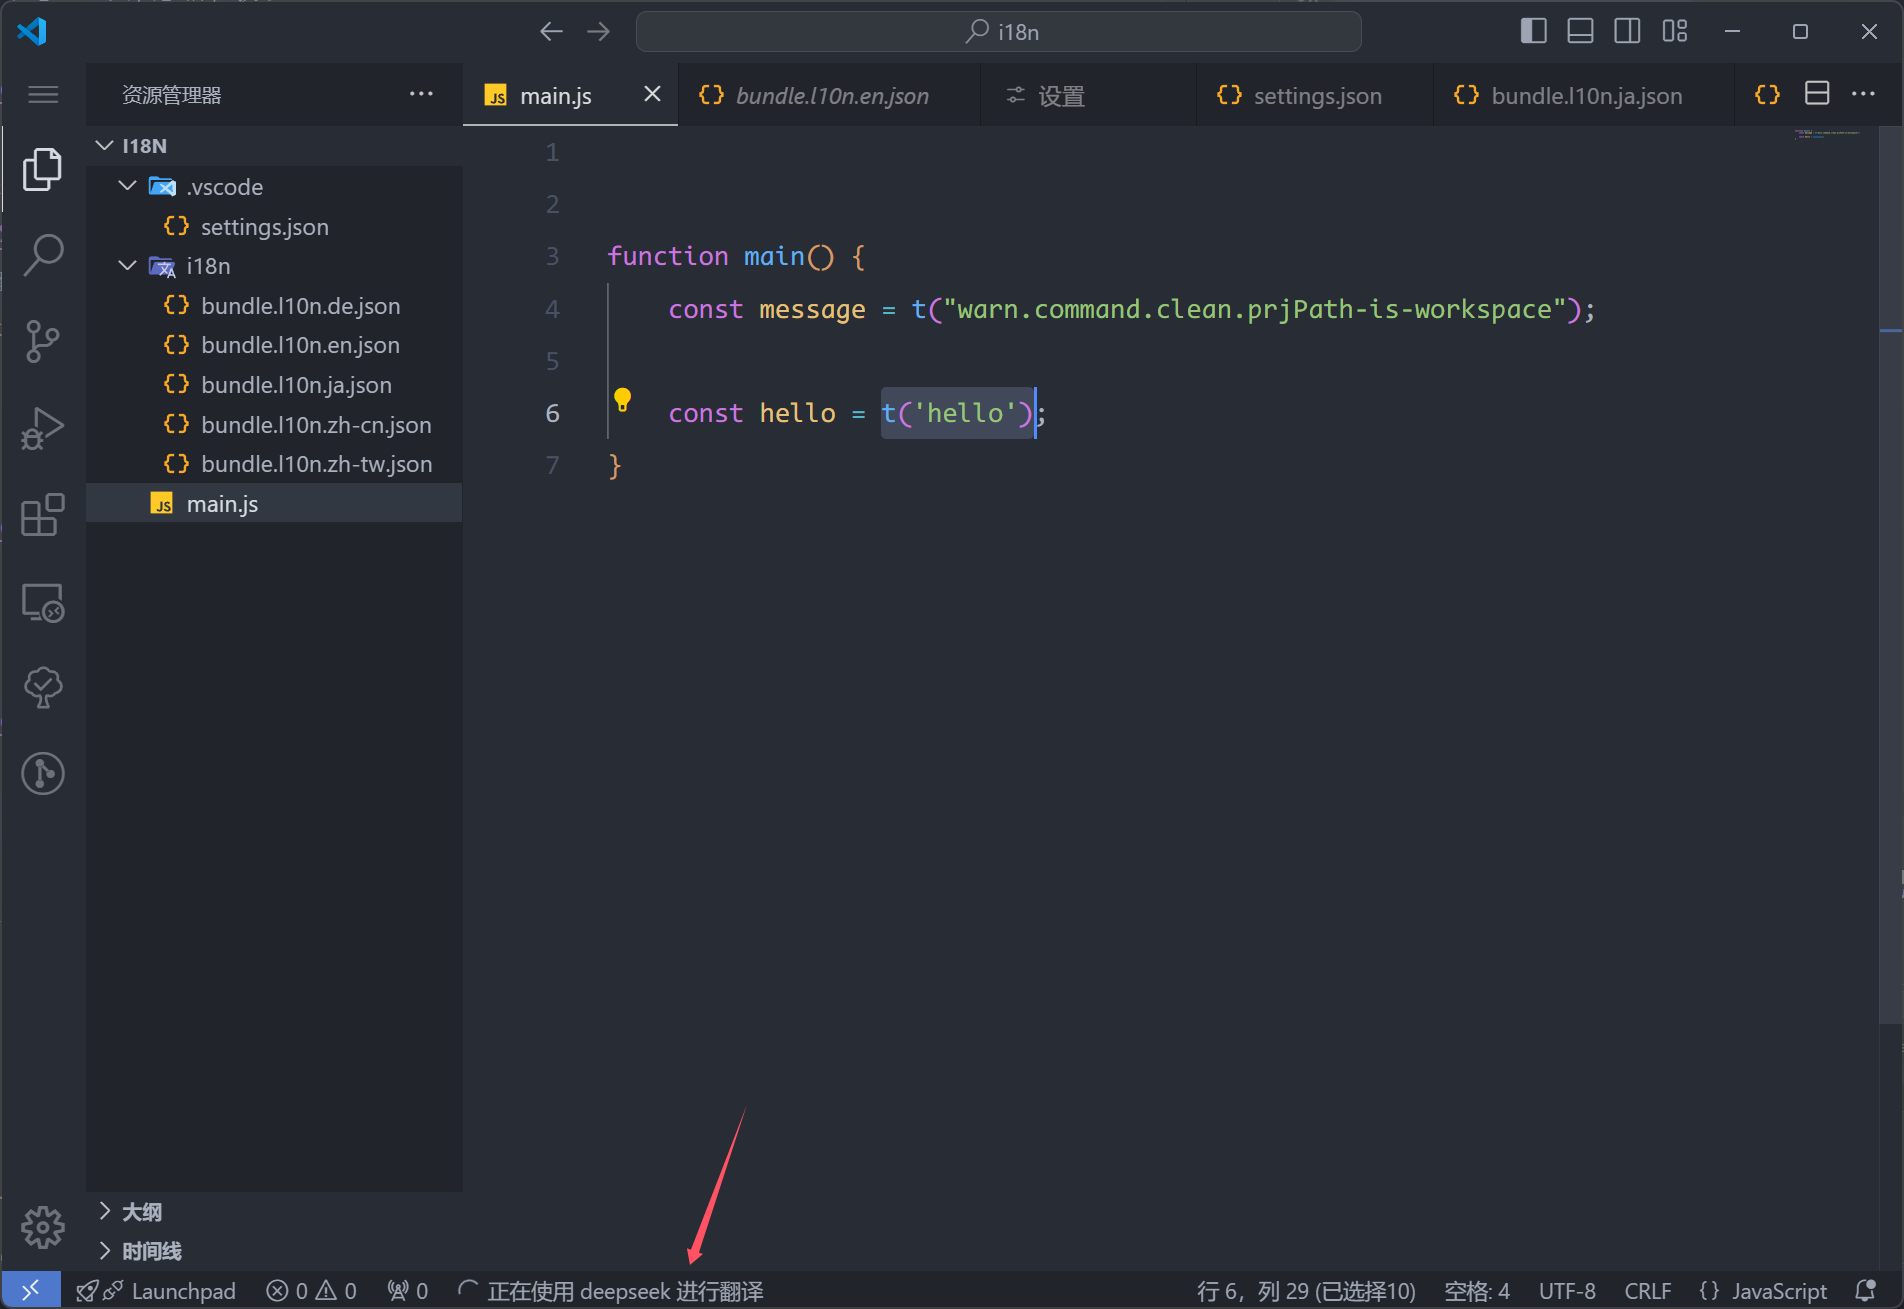This screenshot has width=1904, height=1309.
Task: Open the Search view in activity bar
Action: pyautogui.click(x=42, y=255)
